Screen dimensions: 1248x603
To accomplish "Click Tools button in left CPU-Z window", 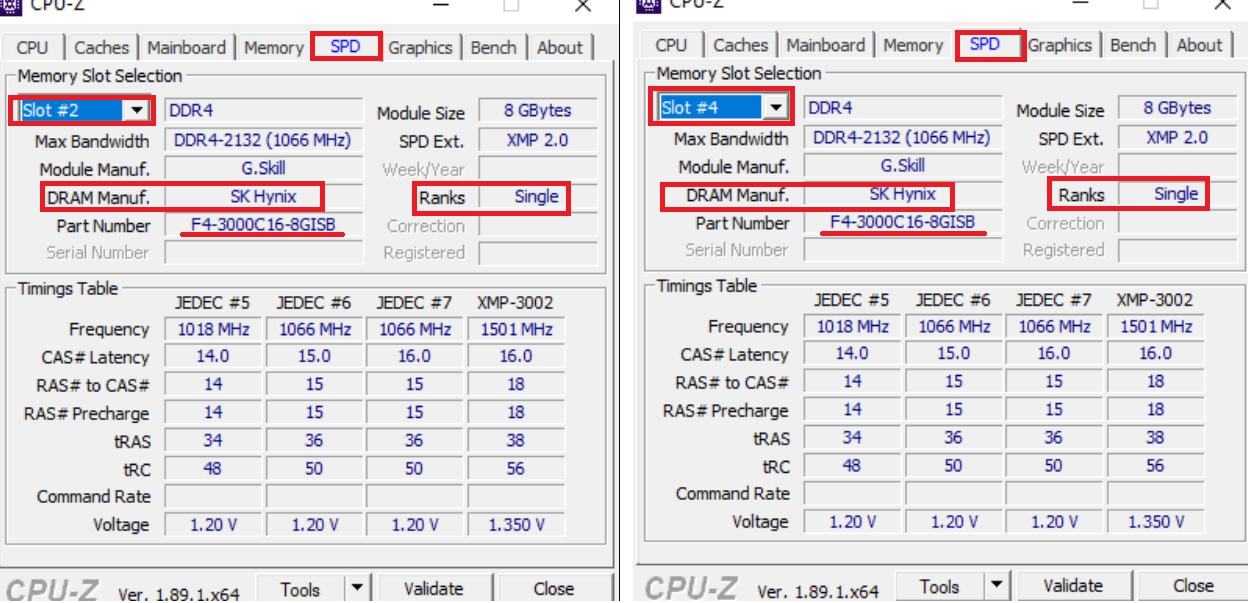I will [x=300, y=590].
